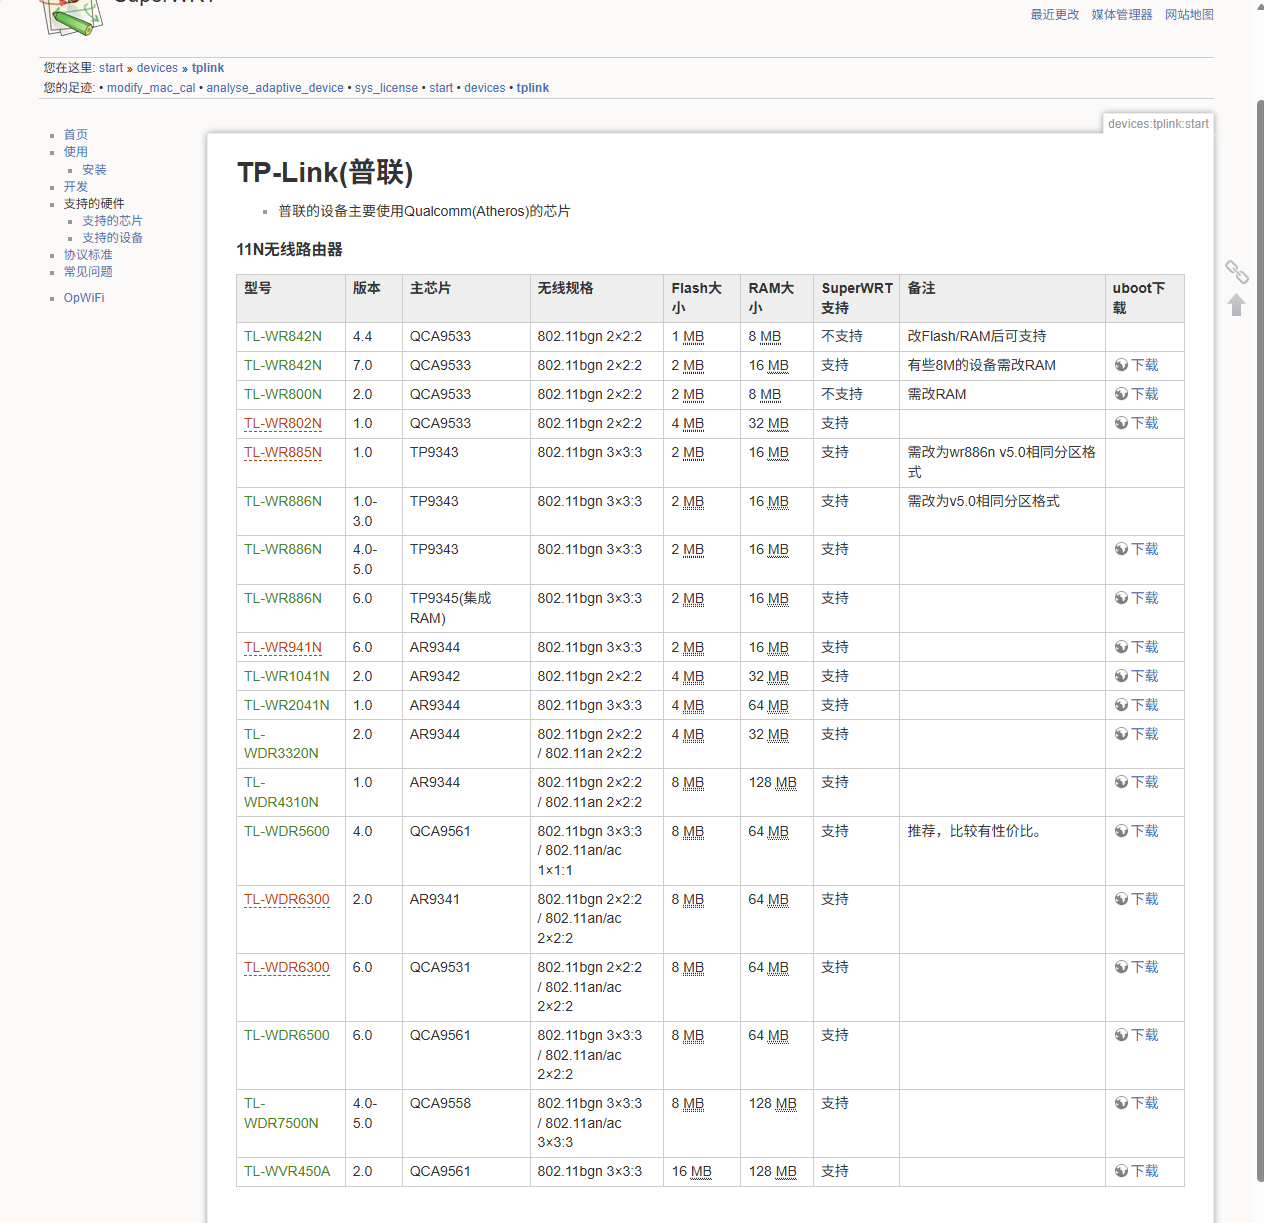Open the TL-WR885N device page

pos(283,453)
